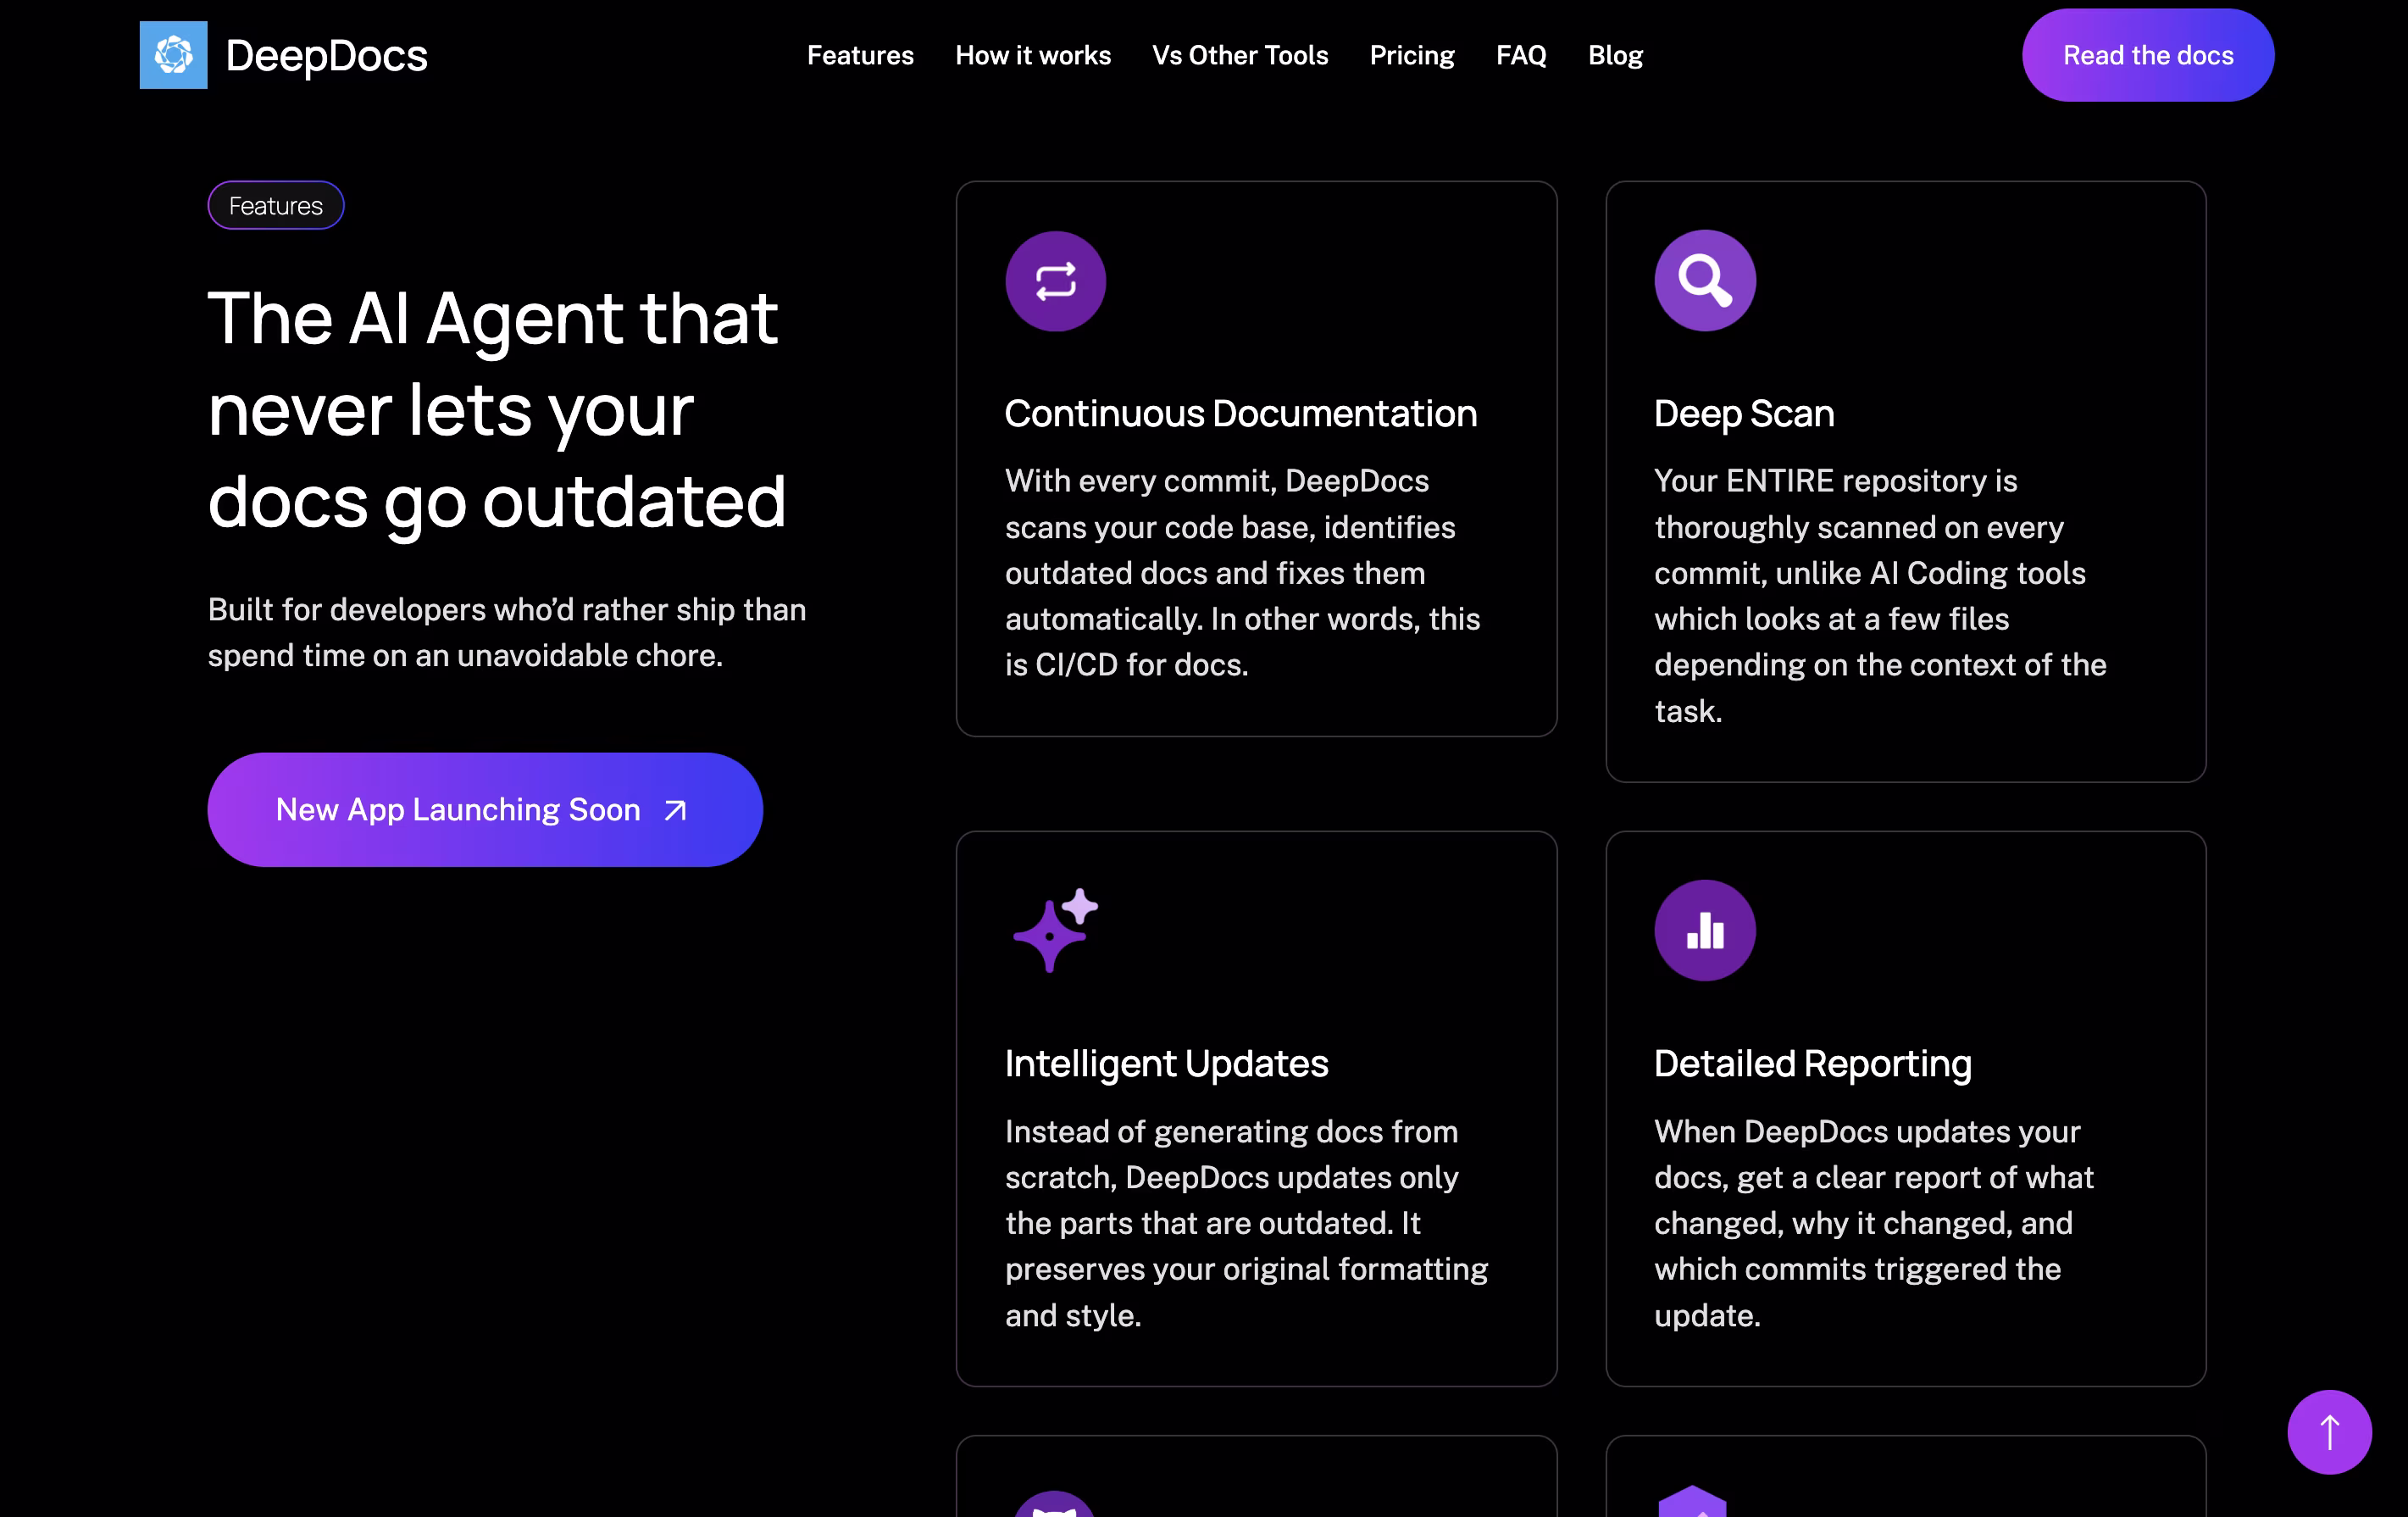Viewport: 2408px width, 1517px height.
Task: Navigate to the FAQ section
Action: click(1521, 55)
